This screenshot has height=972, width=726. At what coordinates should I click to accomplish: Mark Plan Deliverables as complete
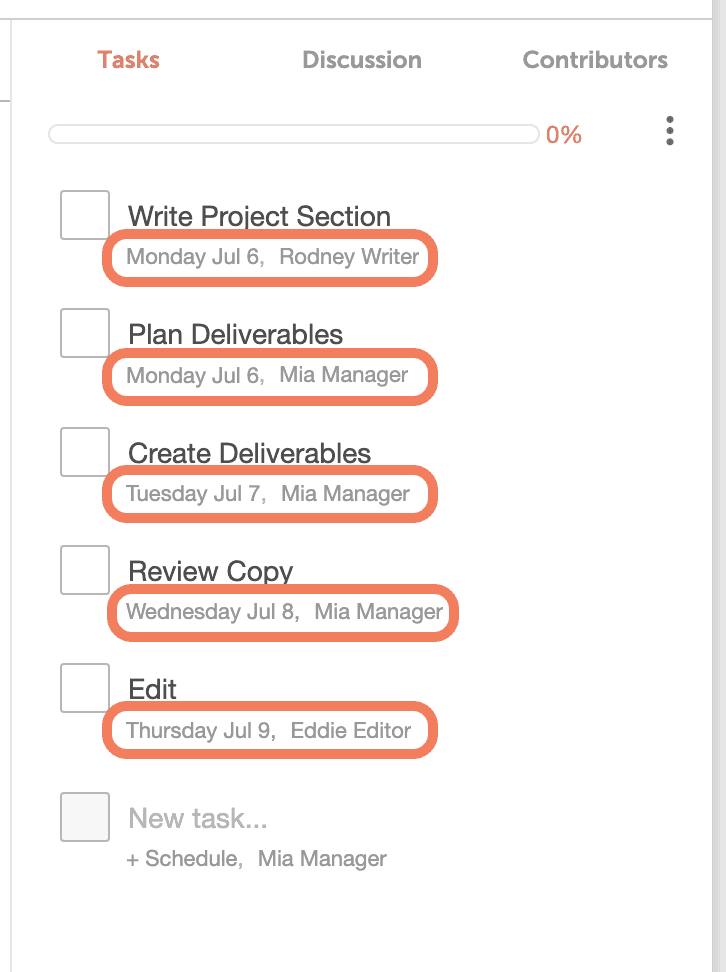tap(84, 332)
